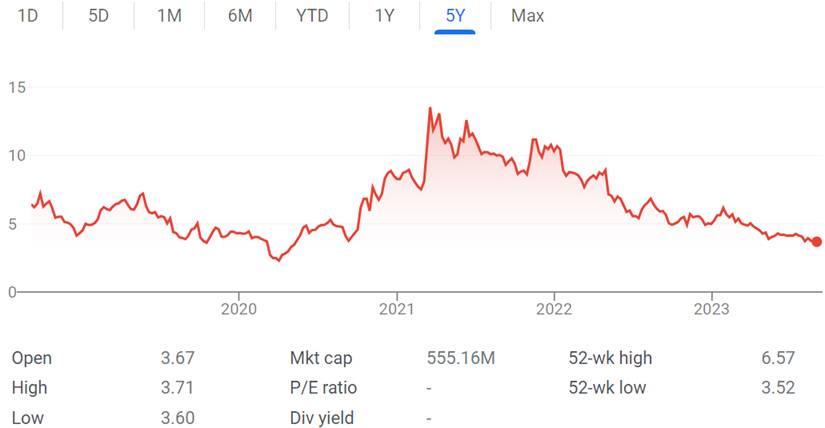Click the Open price 3.67
The image size is (825, 428).
point(178,358)
